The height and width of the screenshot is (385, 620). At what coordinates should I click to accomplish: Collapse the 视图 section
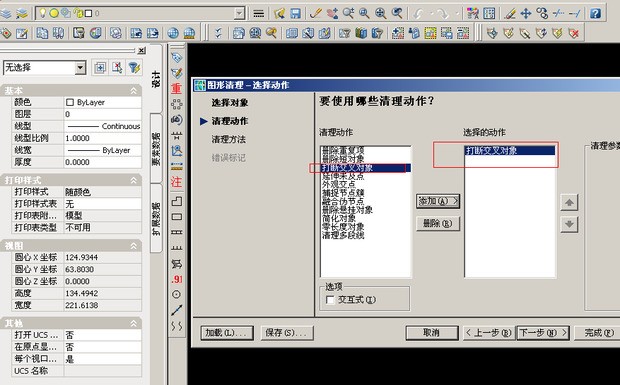pyautogui.click(x=134, y=246)
